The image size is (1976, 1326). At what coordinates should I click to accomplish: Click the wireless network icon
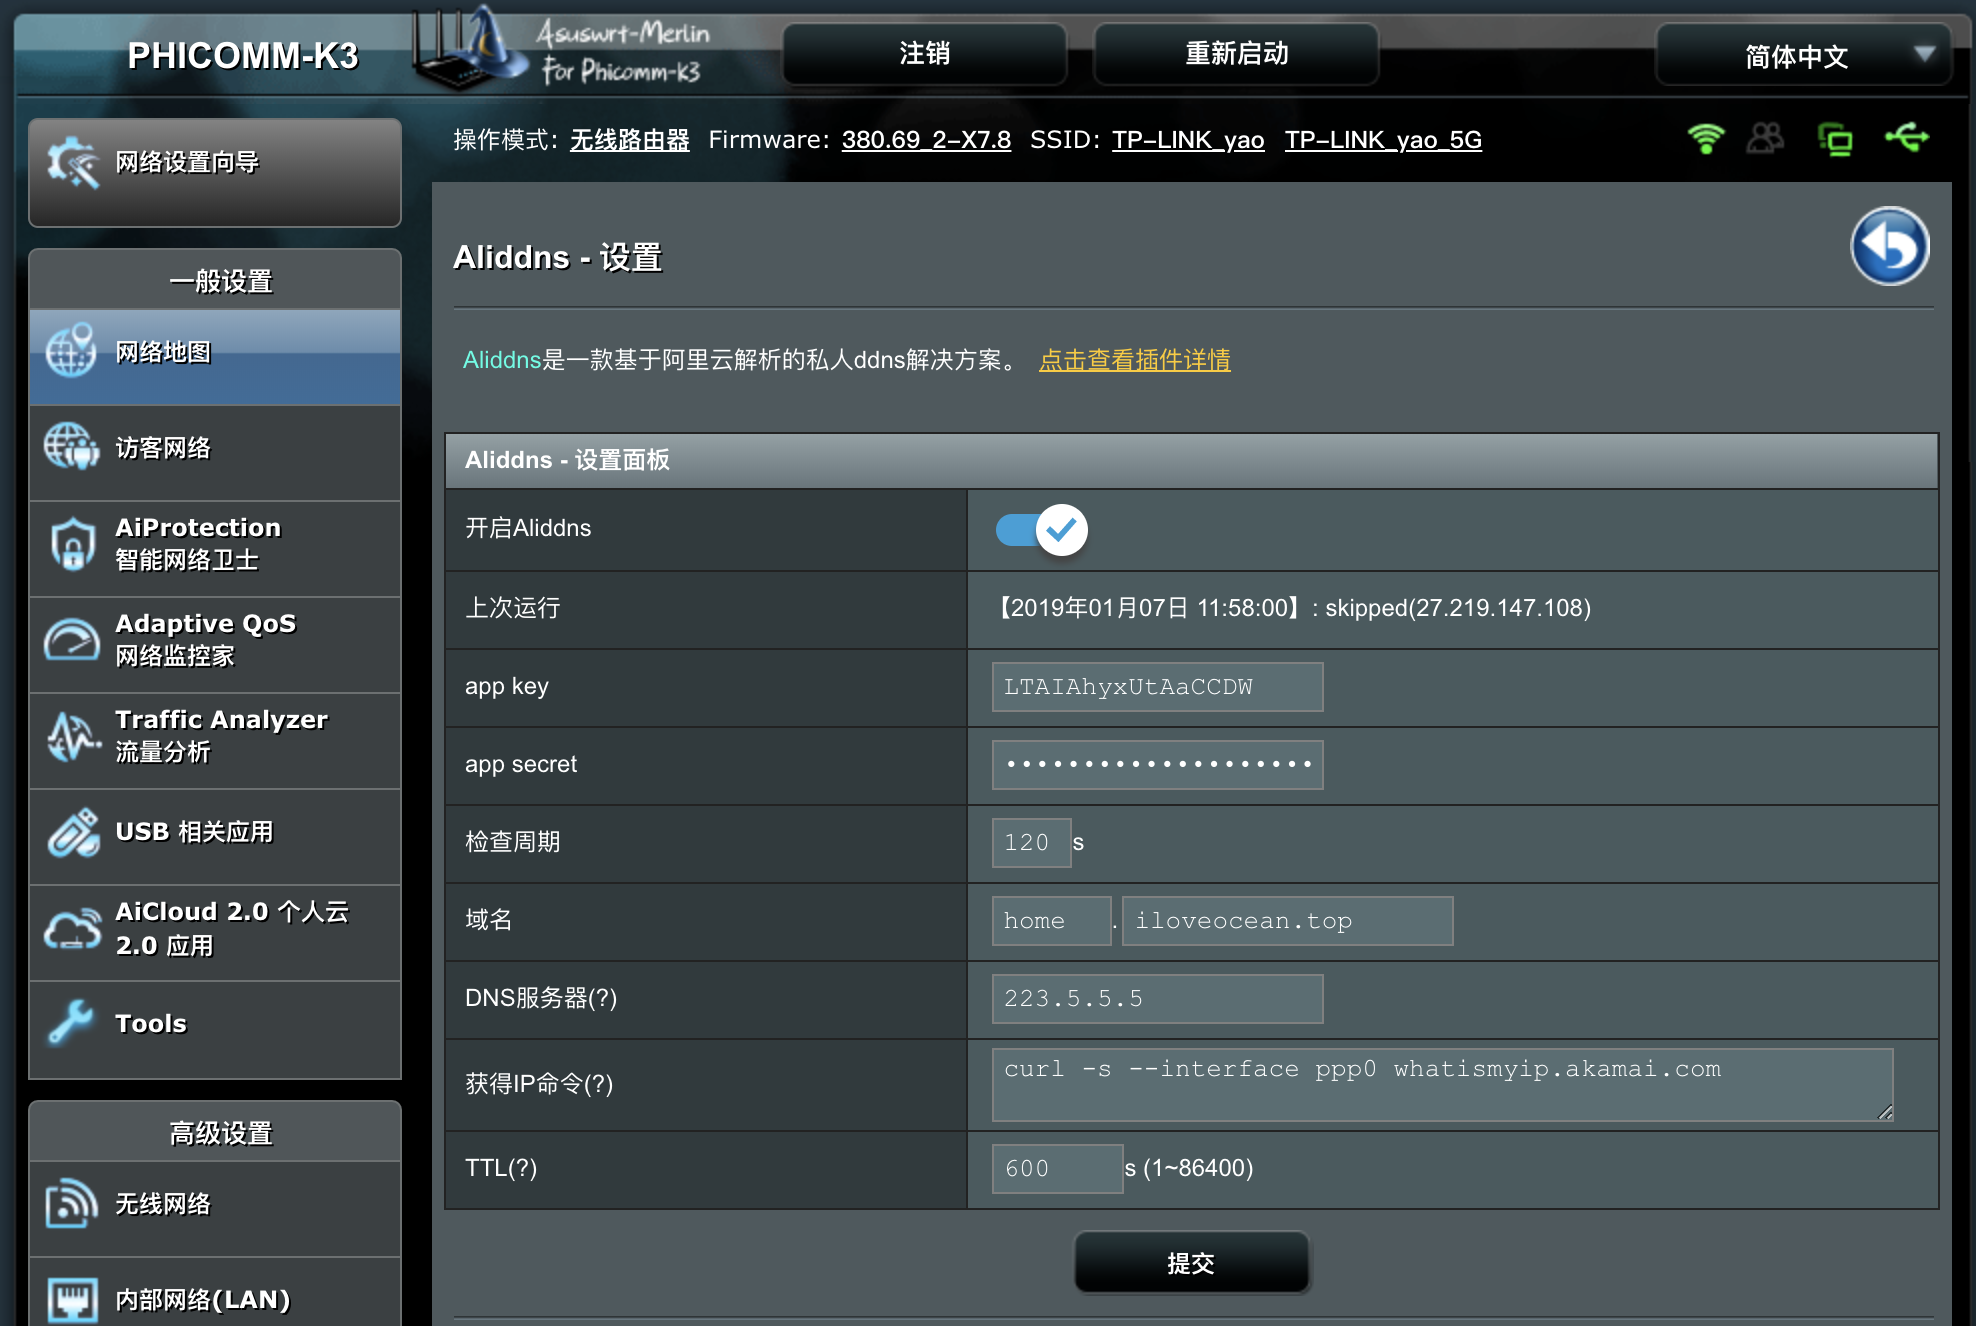(x=71, y=1203)
